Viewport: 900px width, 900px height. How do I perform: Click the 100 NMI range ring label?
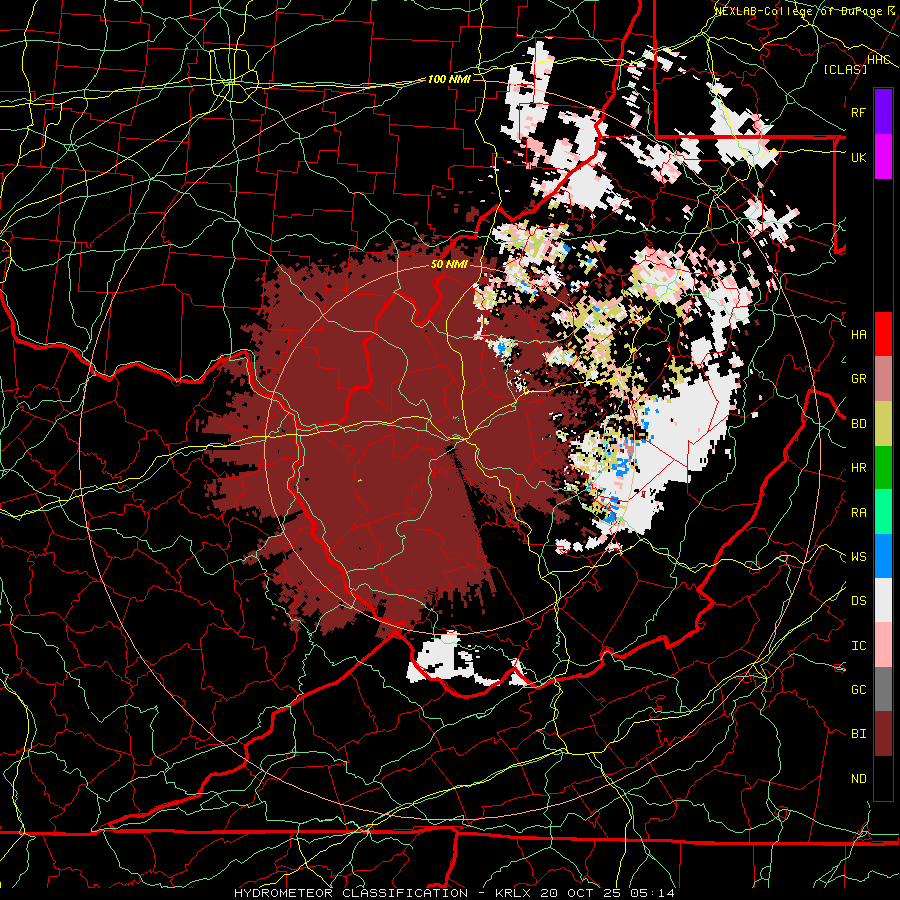click(449, 79)
